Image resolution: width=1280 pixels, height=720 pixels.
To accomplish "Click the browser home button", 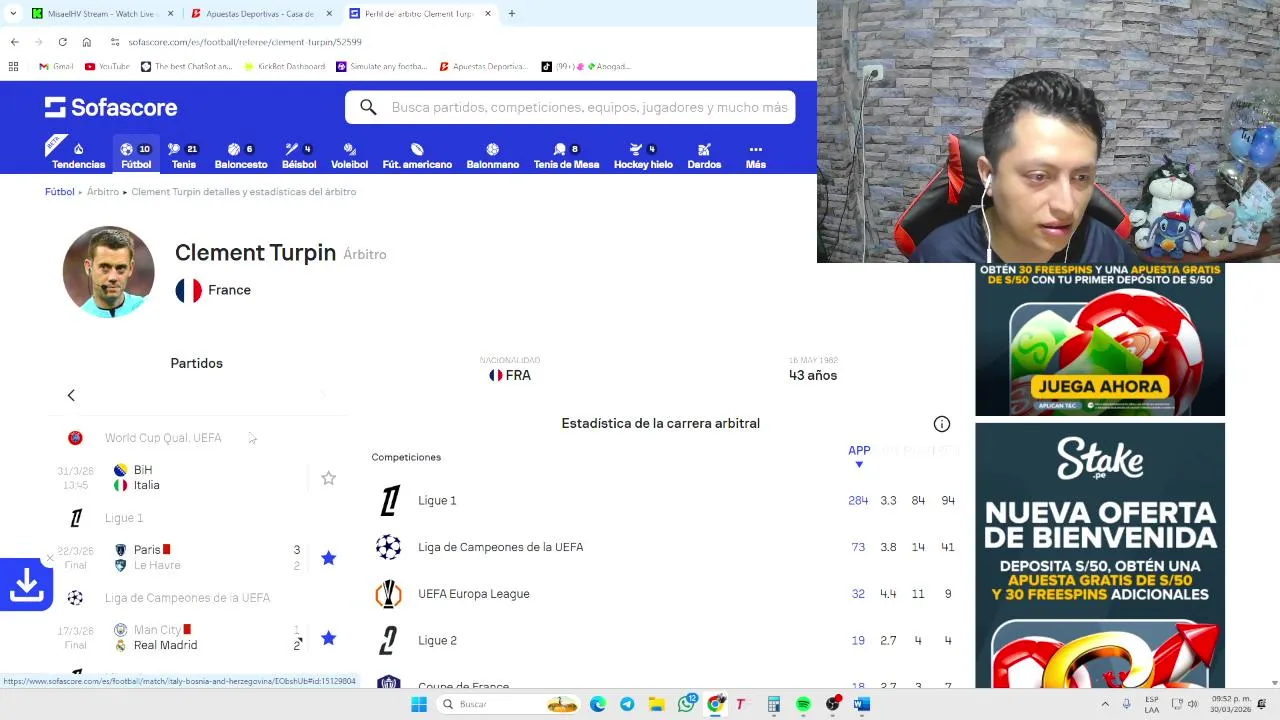I will (x=87, y=42).
